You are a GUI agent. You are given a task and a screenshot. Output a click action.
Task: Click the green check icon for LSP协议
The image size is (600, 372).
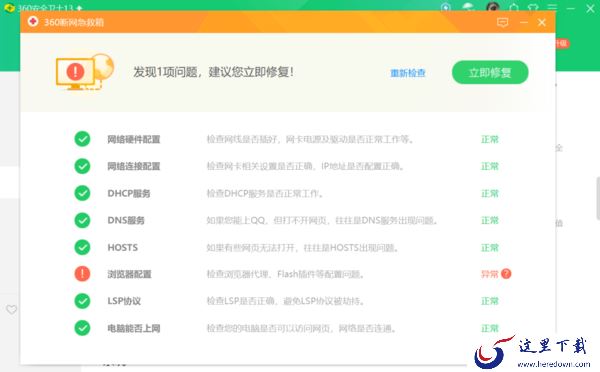click(x=82, y=301)
